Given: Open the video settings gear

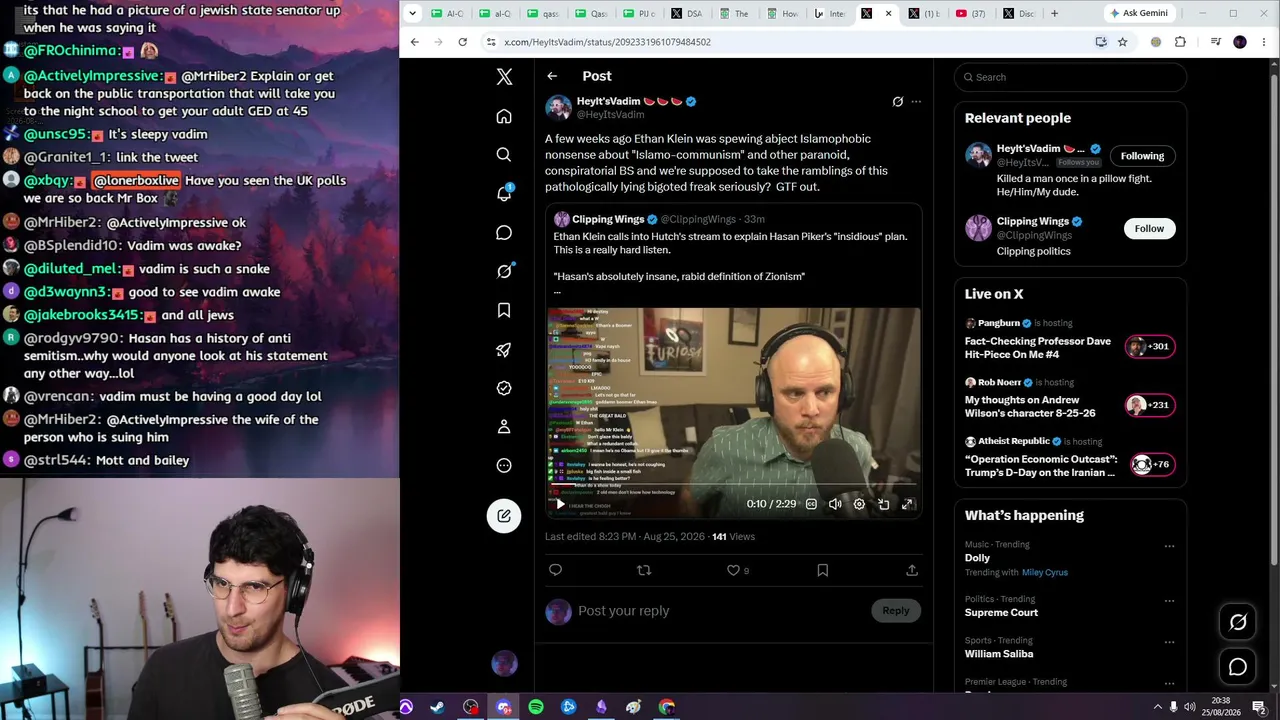Looking at the screenshot, I should point(859,504).
